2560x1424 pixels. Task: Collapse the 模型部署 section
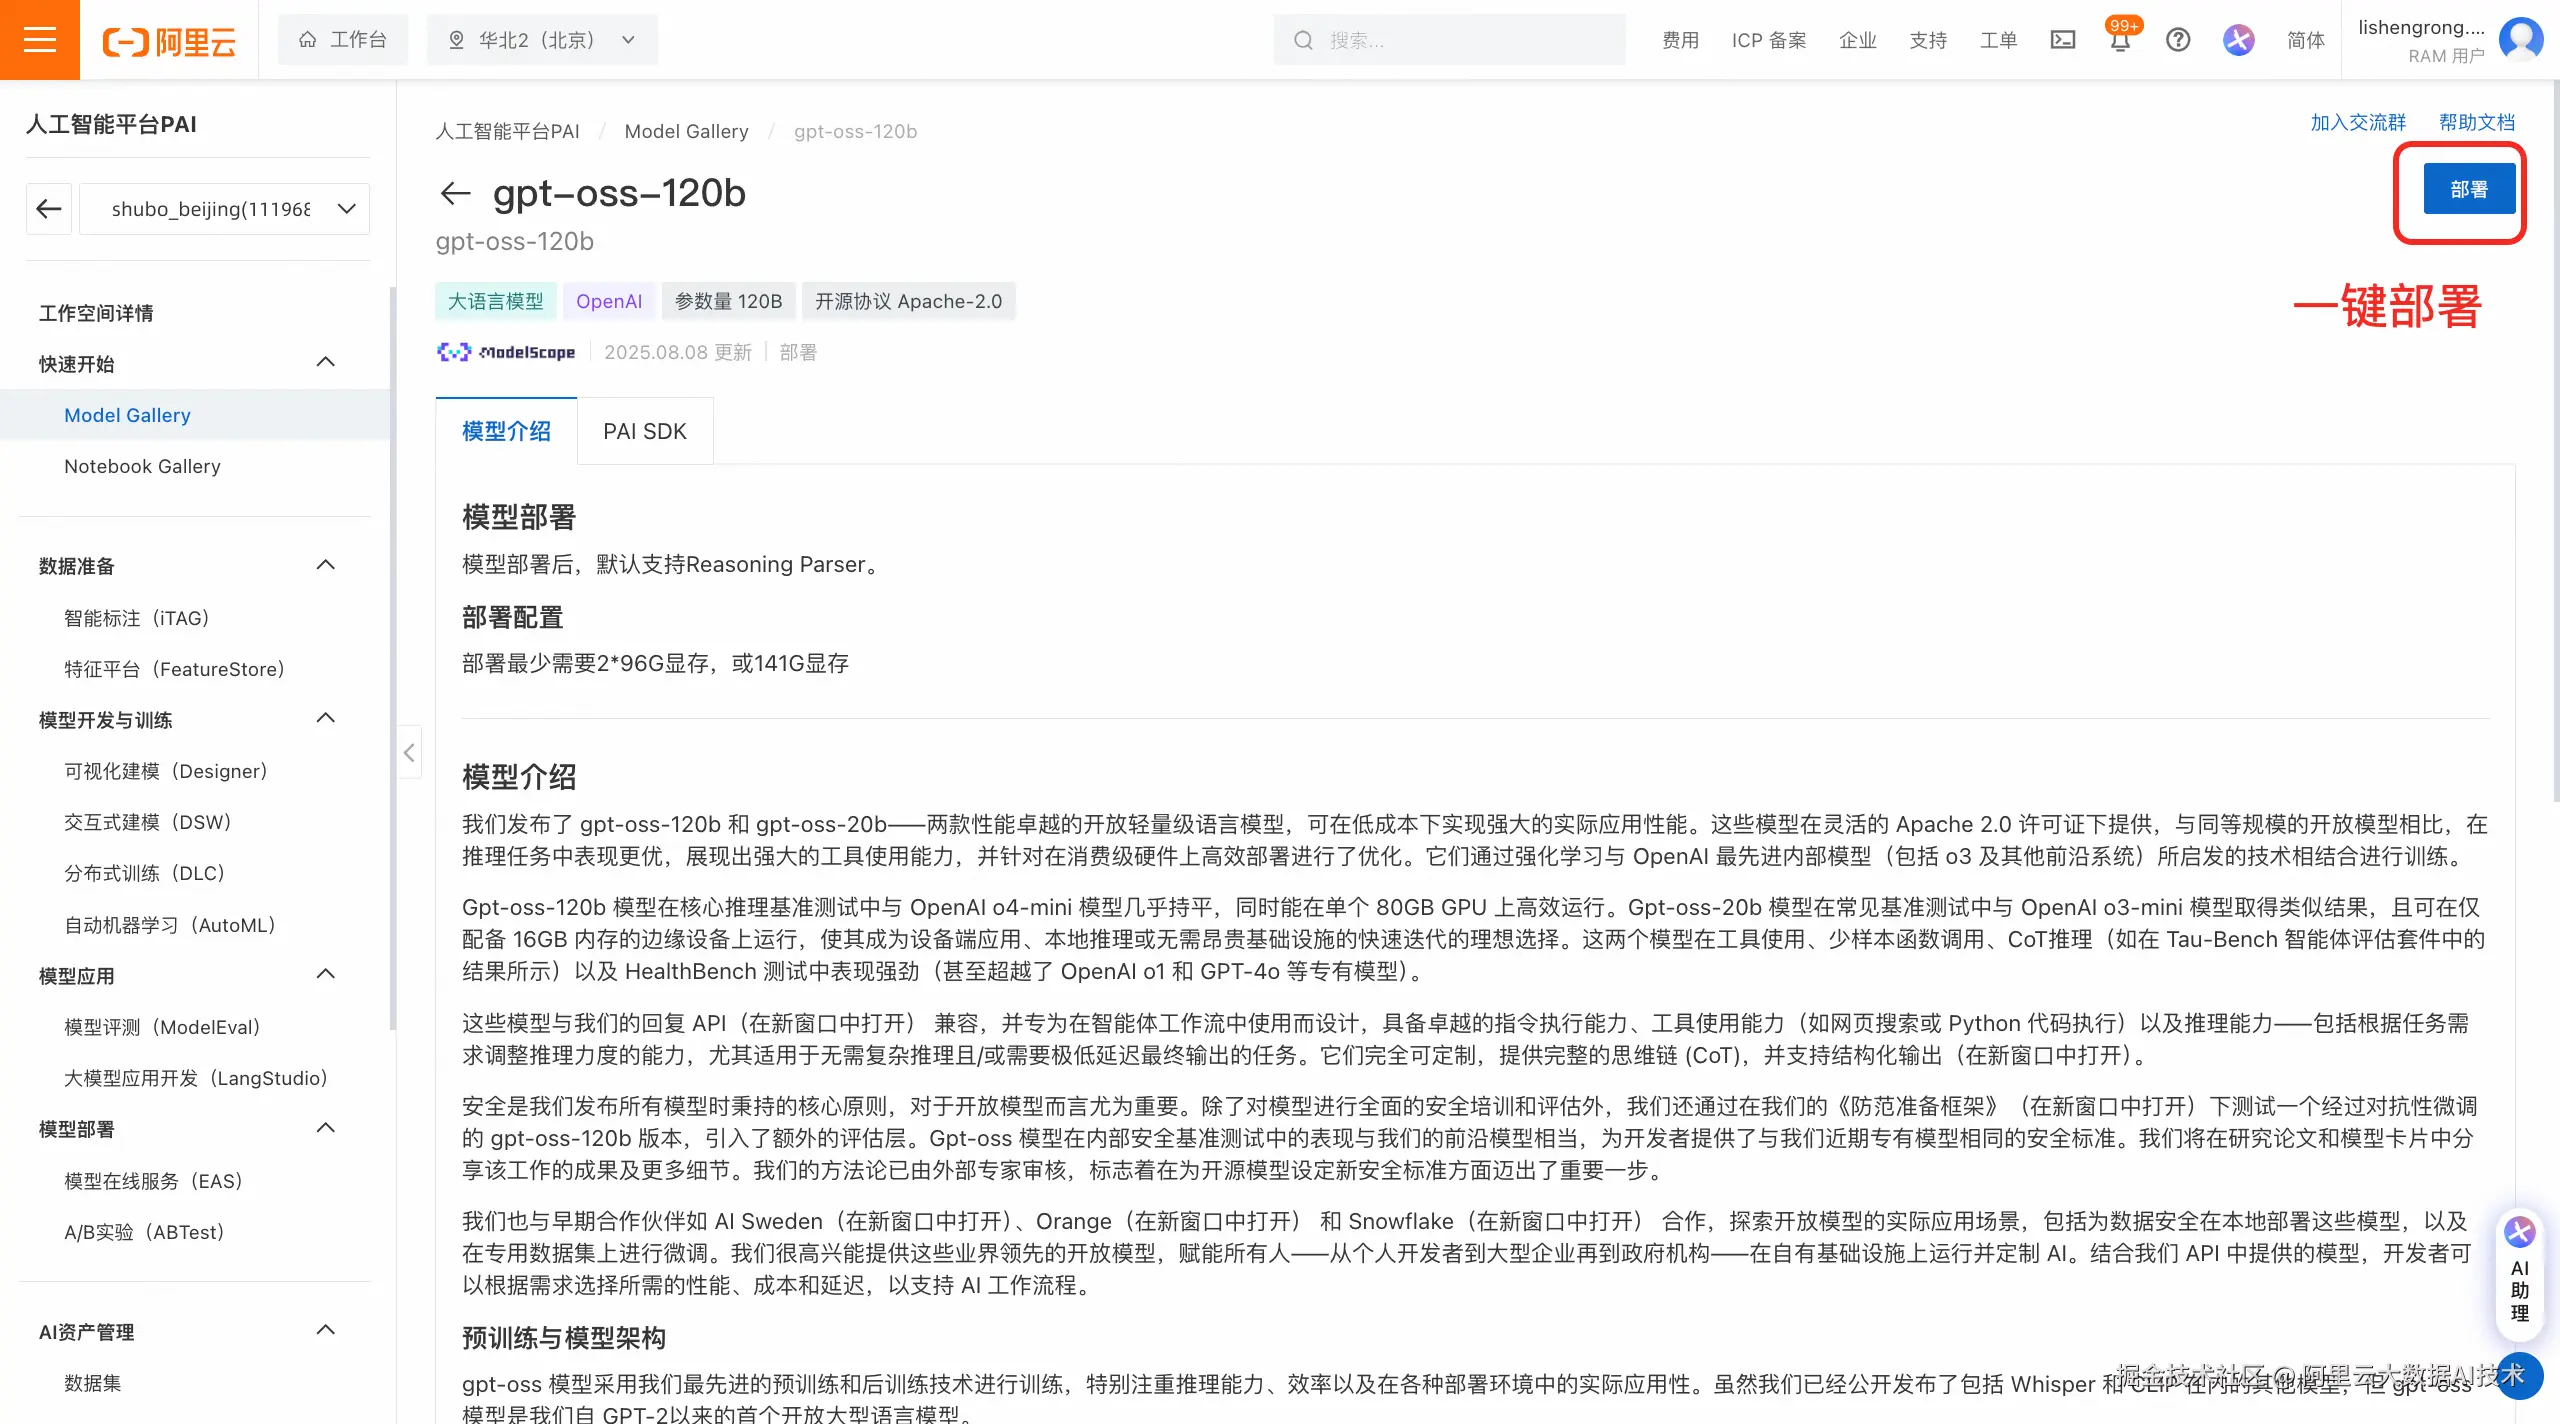tap(325, 1128)
